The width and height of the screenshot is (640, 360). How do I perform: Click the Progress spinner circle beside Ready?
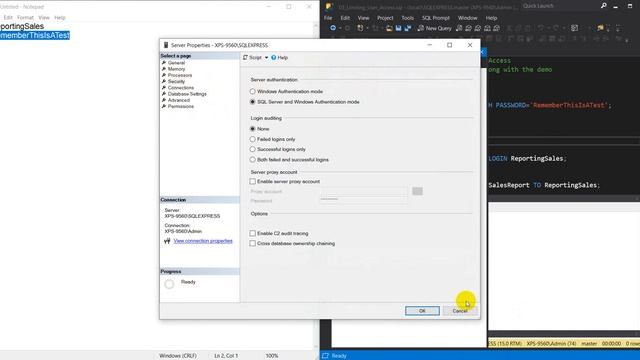pos(169,284)
